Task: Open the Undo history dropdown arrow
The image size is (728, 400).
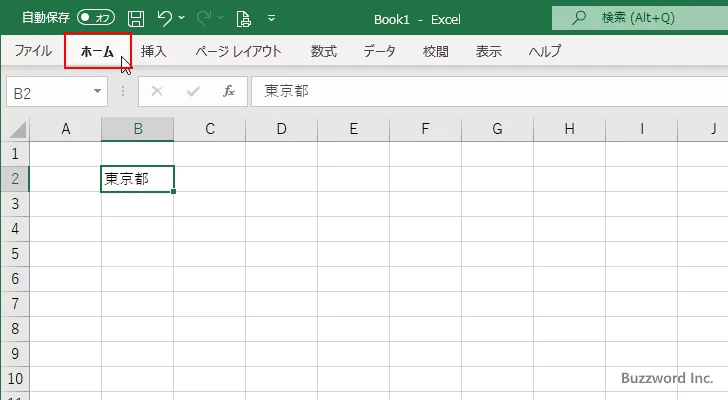Action: click(x=182, y=18)
